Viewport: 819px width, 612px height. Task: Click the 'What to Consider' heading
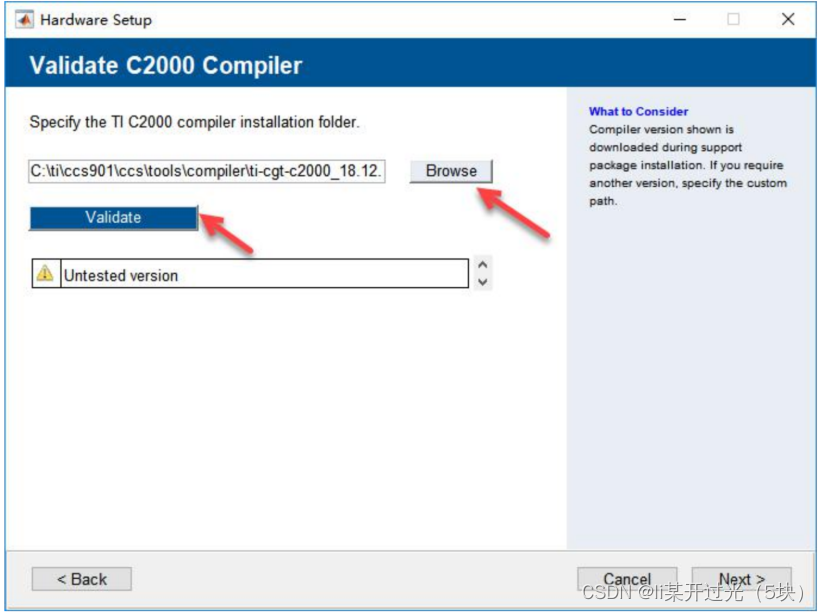pyautogui.click(x=638, y=111)
